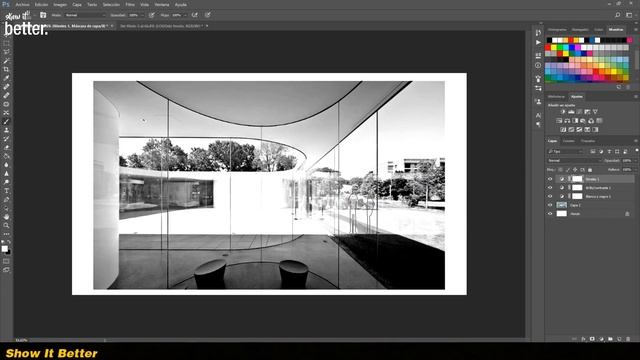This screenshot has height=360, width=640.
Task: Add a Color Balance adjustment from Ajustes
Action: 567,121
